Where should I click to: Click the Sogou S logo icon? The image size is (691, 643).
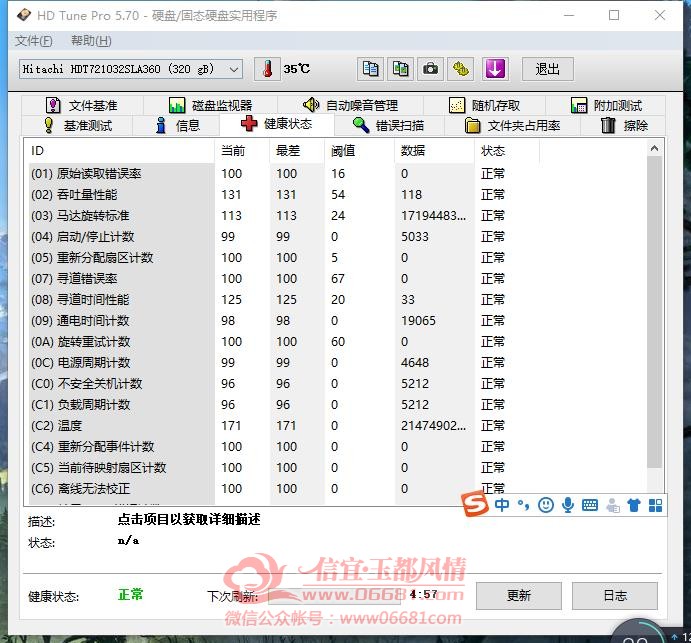pyautogui.click(x=475, y=504)
